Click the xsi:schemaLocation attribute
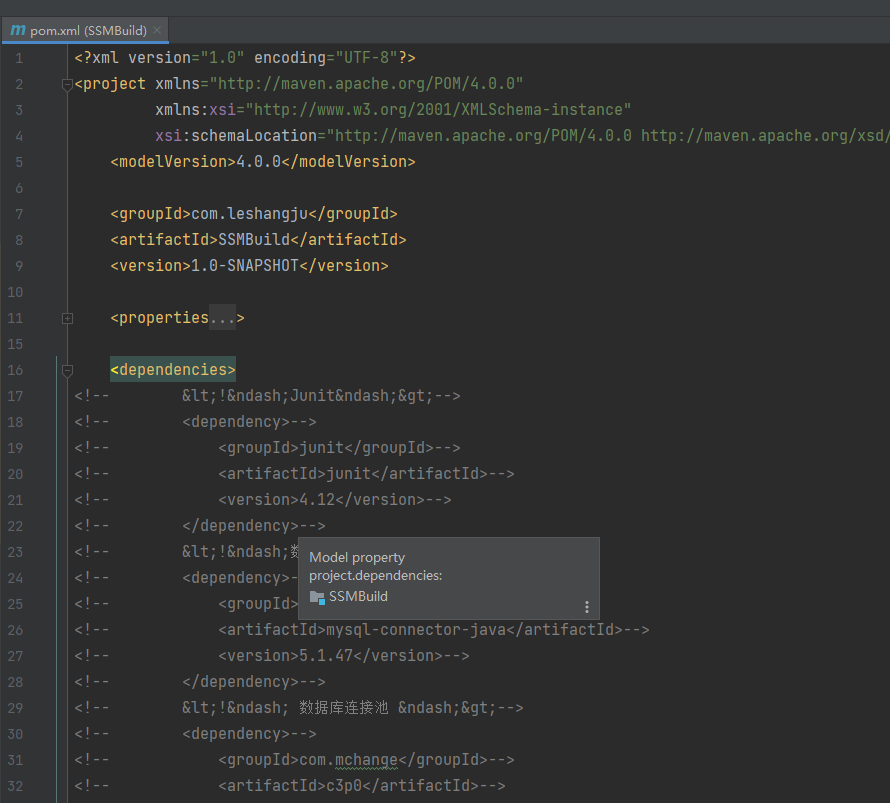This screenshot has width=890, height=803. coord(236,136)
